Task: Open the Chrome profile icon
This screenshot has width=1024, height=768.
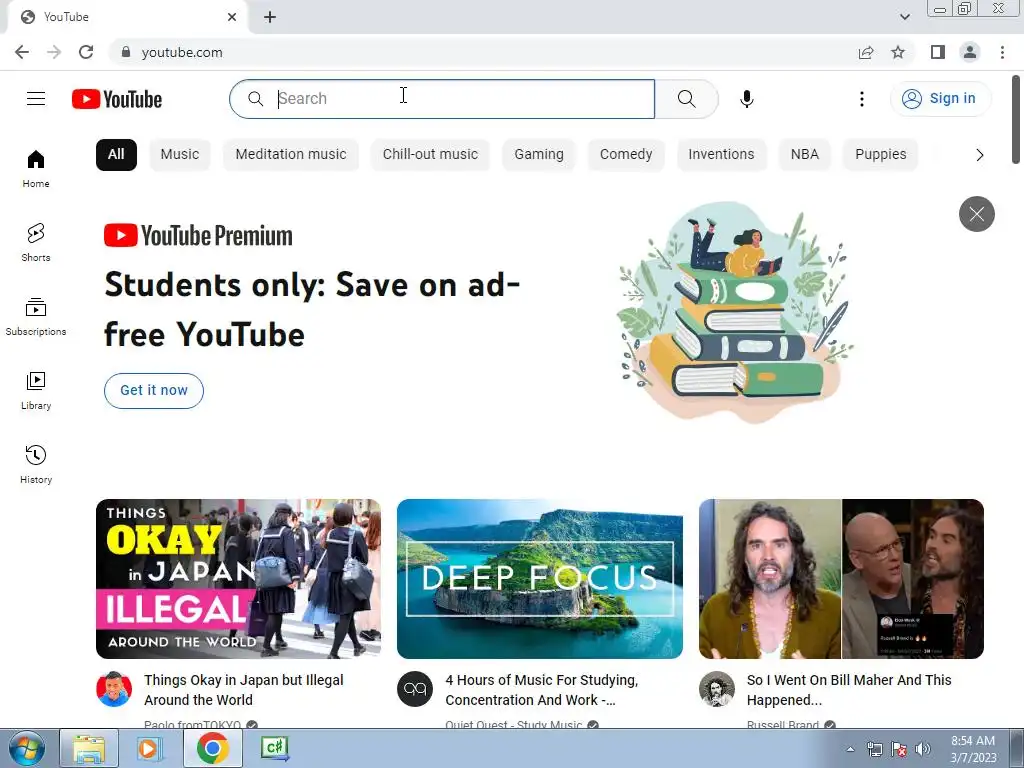Action: tap(970, 52)
